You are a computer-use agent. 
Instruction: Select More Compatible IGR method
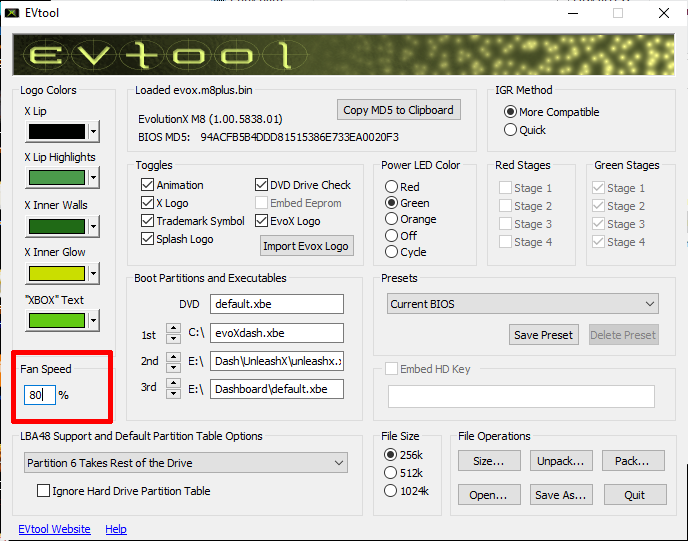click(x=552, y=112)
